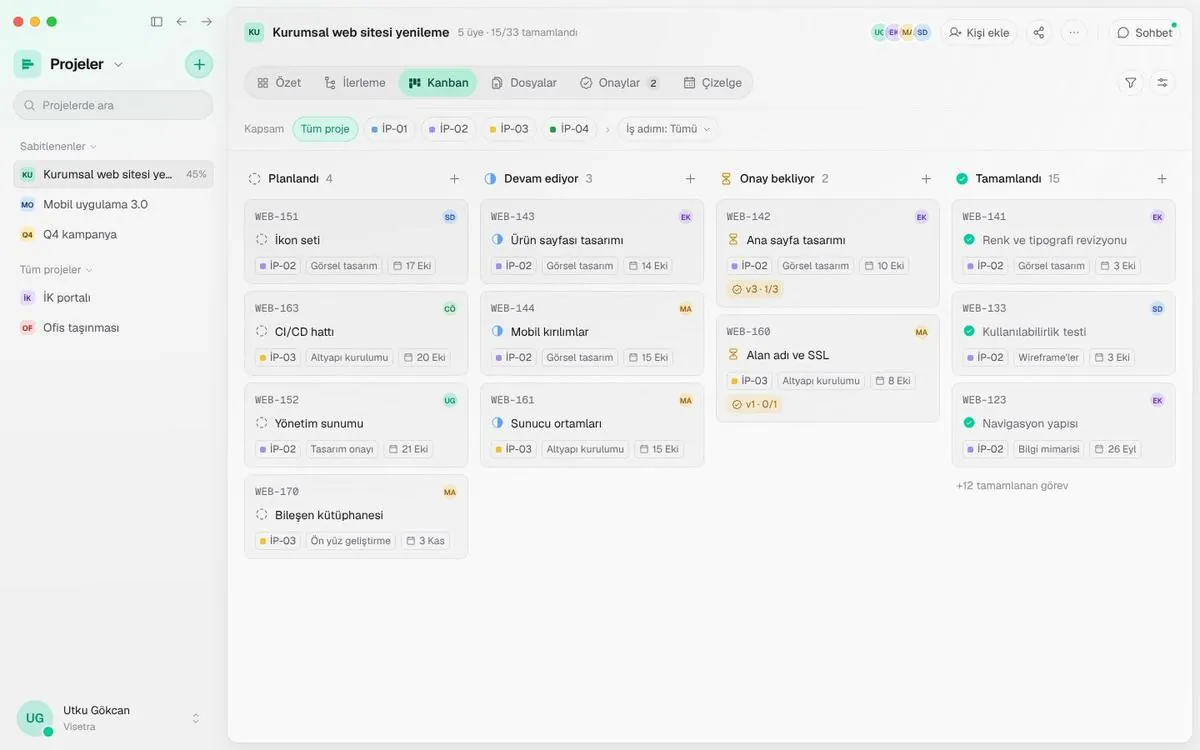Focus the Projelerde ara search field
The width and height of the screenshot is (1200, 750).
point(113,105)
